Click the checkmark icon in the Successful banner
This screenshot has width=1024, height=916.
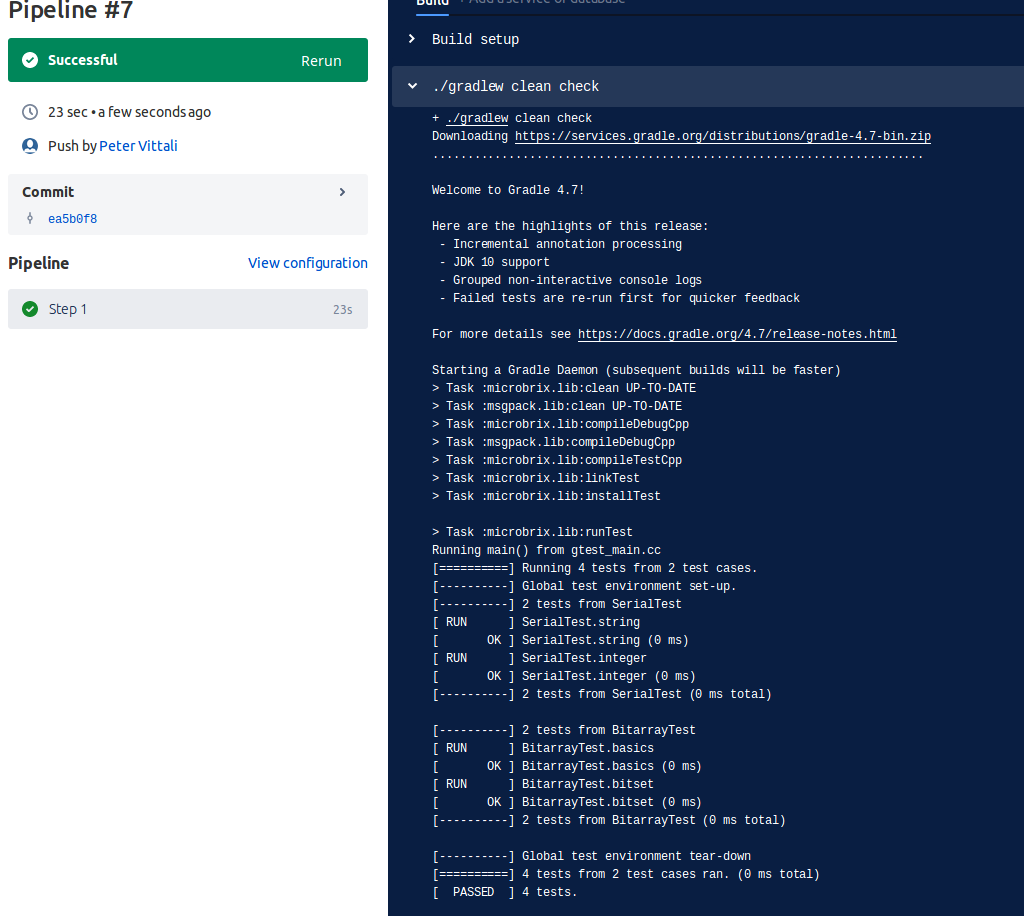pyautogui.click(x=28, y=60)
